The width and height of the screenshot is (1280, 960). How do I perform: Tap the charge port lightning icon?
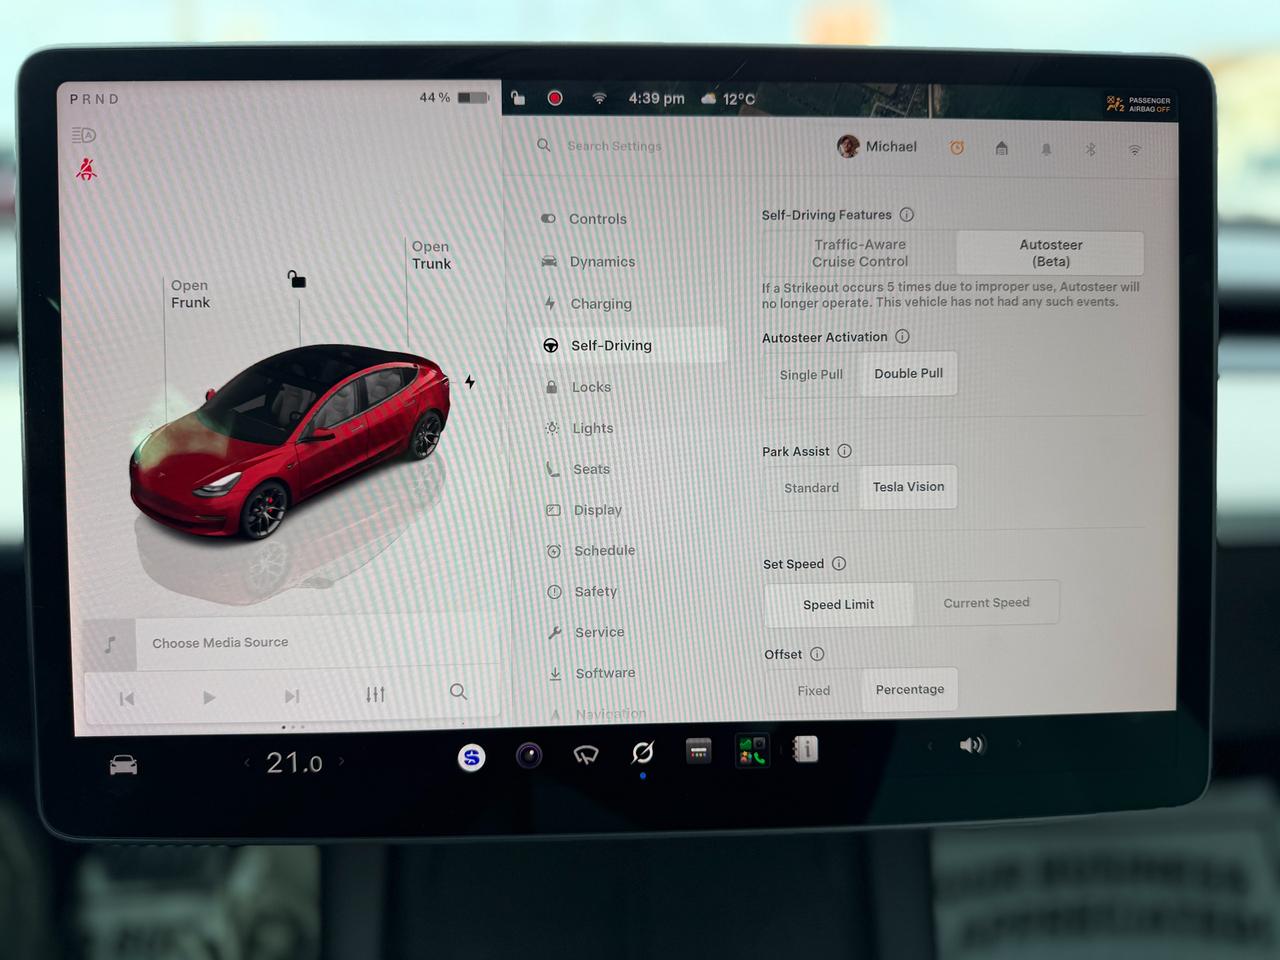coord(470,382)
